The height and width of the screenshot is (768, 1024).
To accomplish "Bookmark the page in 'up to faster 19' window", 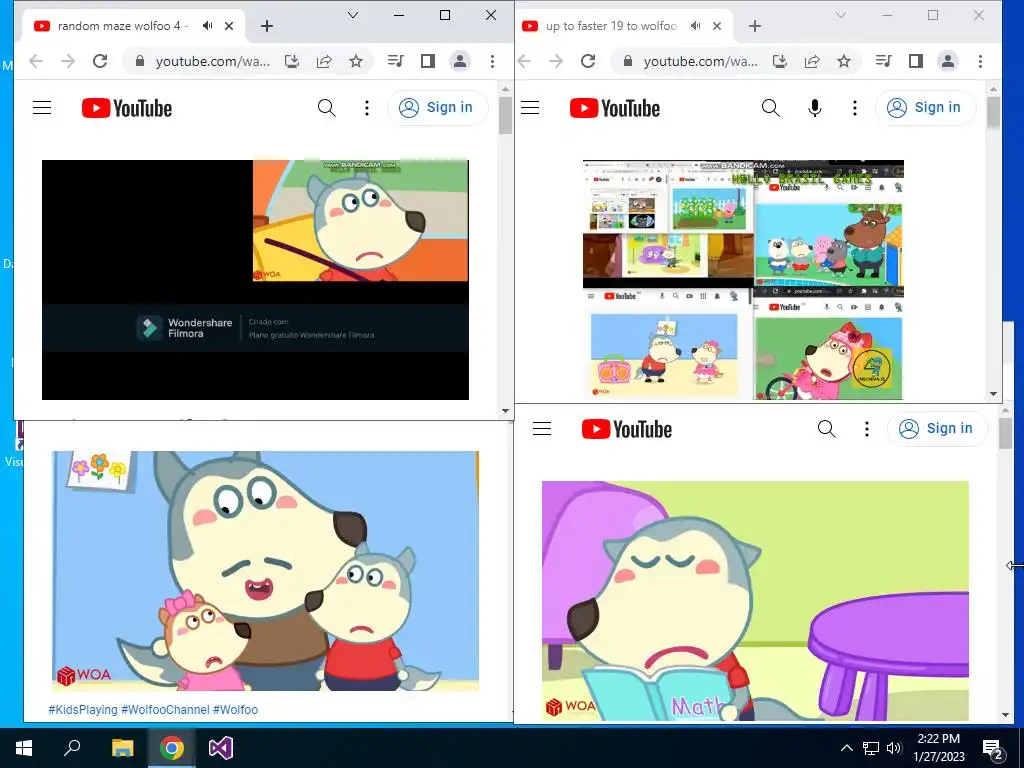I will click(844, 61).
